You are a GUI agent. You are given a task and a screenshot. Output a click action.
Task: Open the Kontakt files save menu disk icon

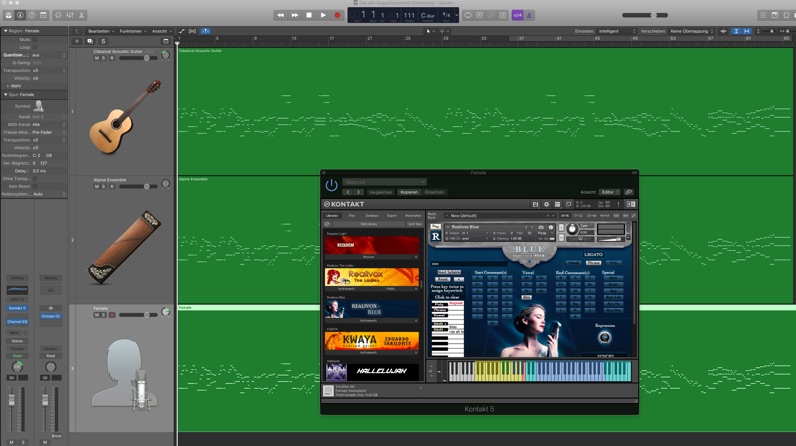coord(535,204)
